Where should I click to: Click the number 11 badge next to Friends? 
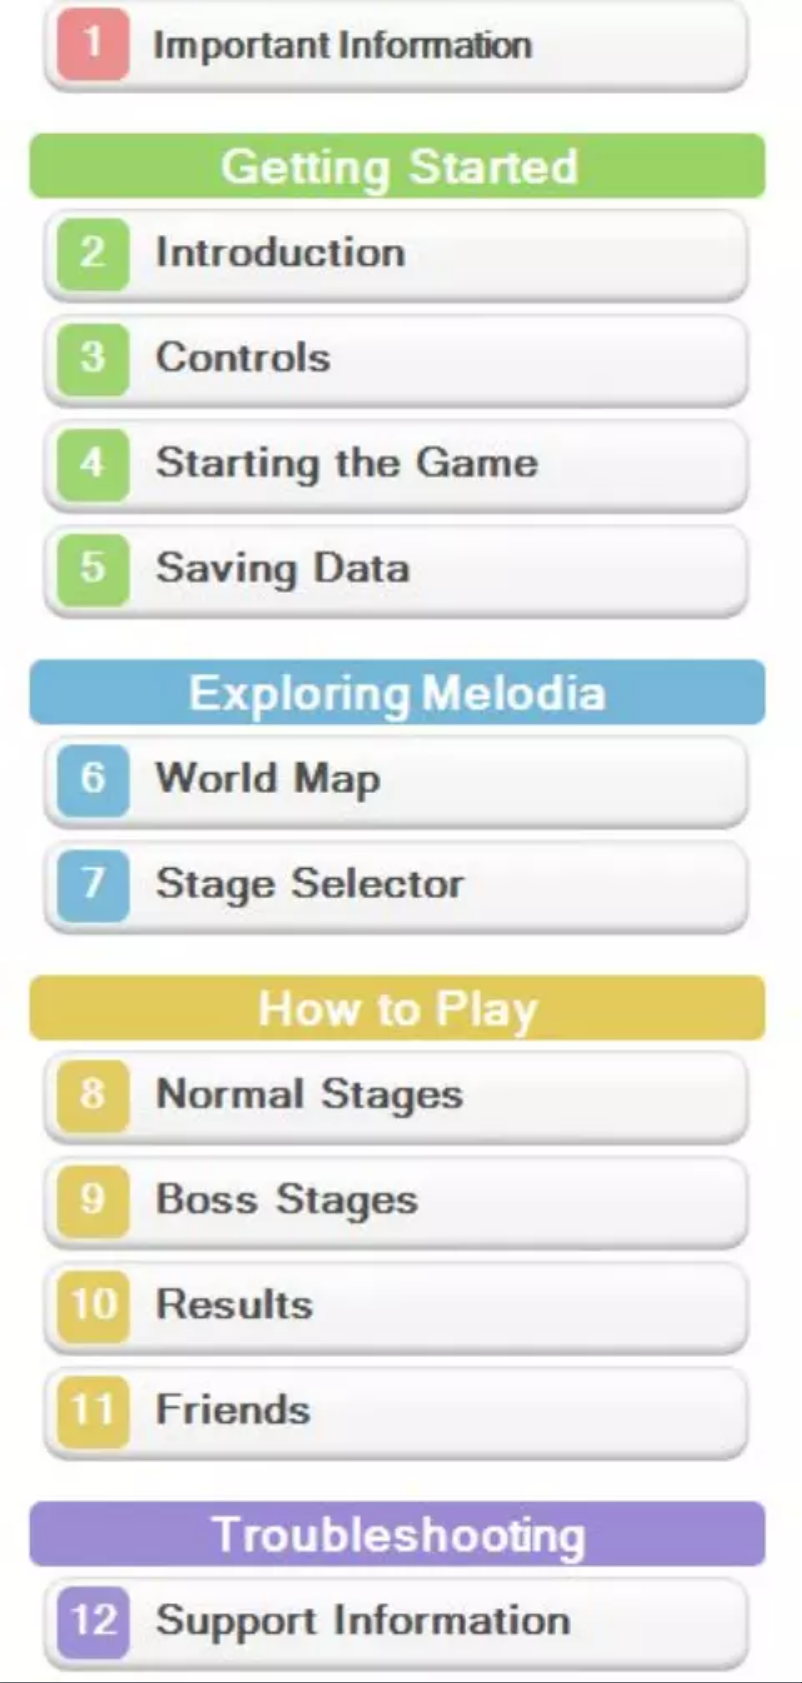[93, 1411]
